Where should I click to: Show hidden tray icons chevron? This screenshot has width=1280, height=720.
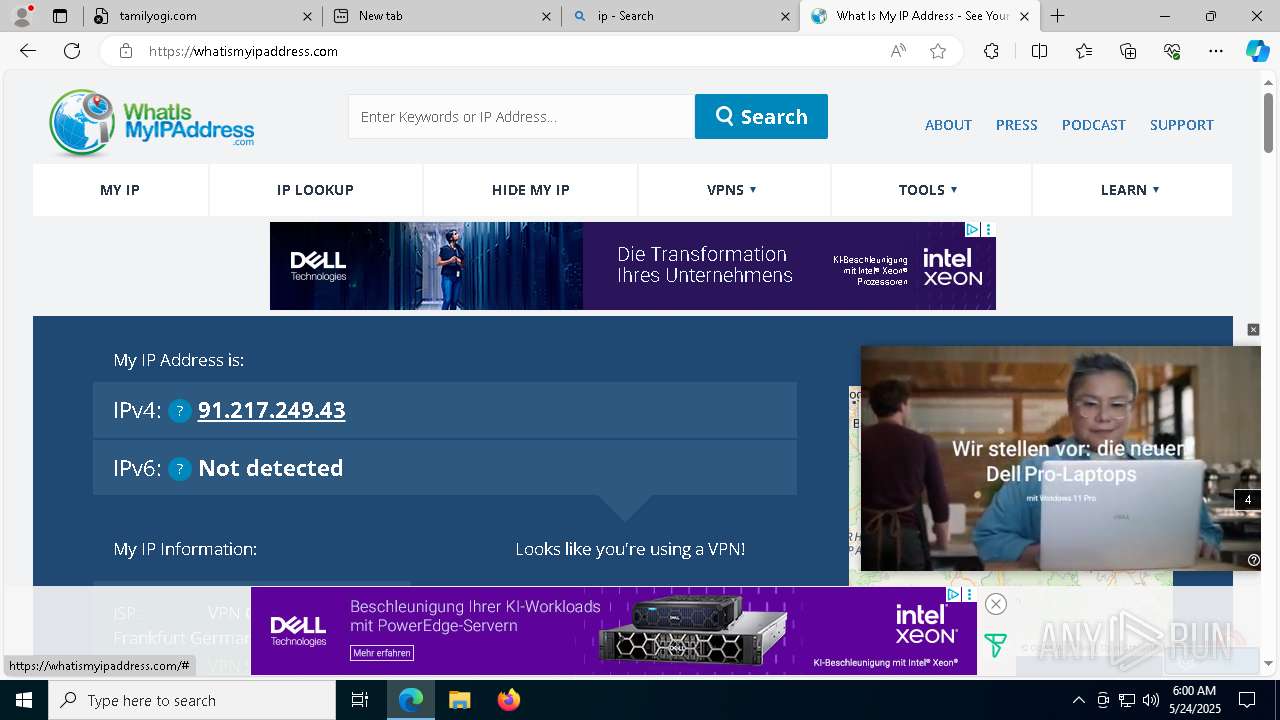pos(1078,700)
